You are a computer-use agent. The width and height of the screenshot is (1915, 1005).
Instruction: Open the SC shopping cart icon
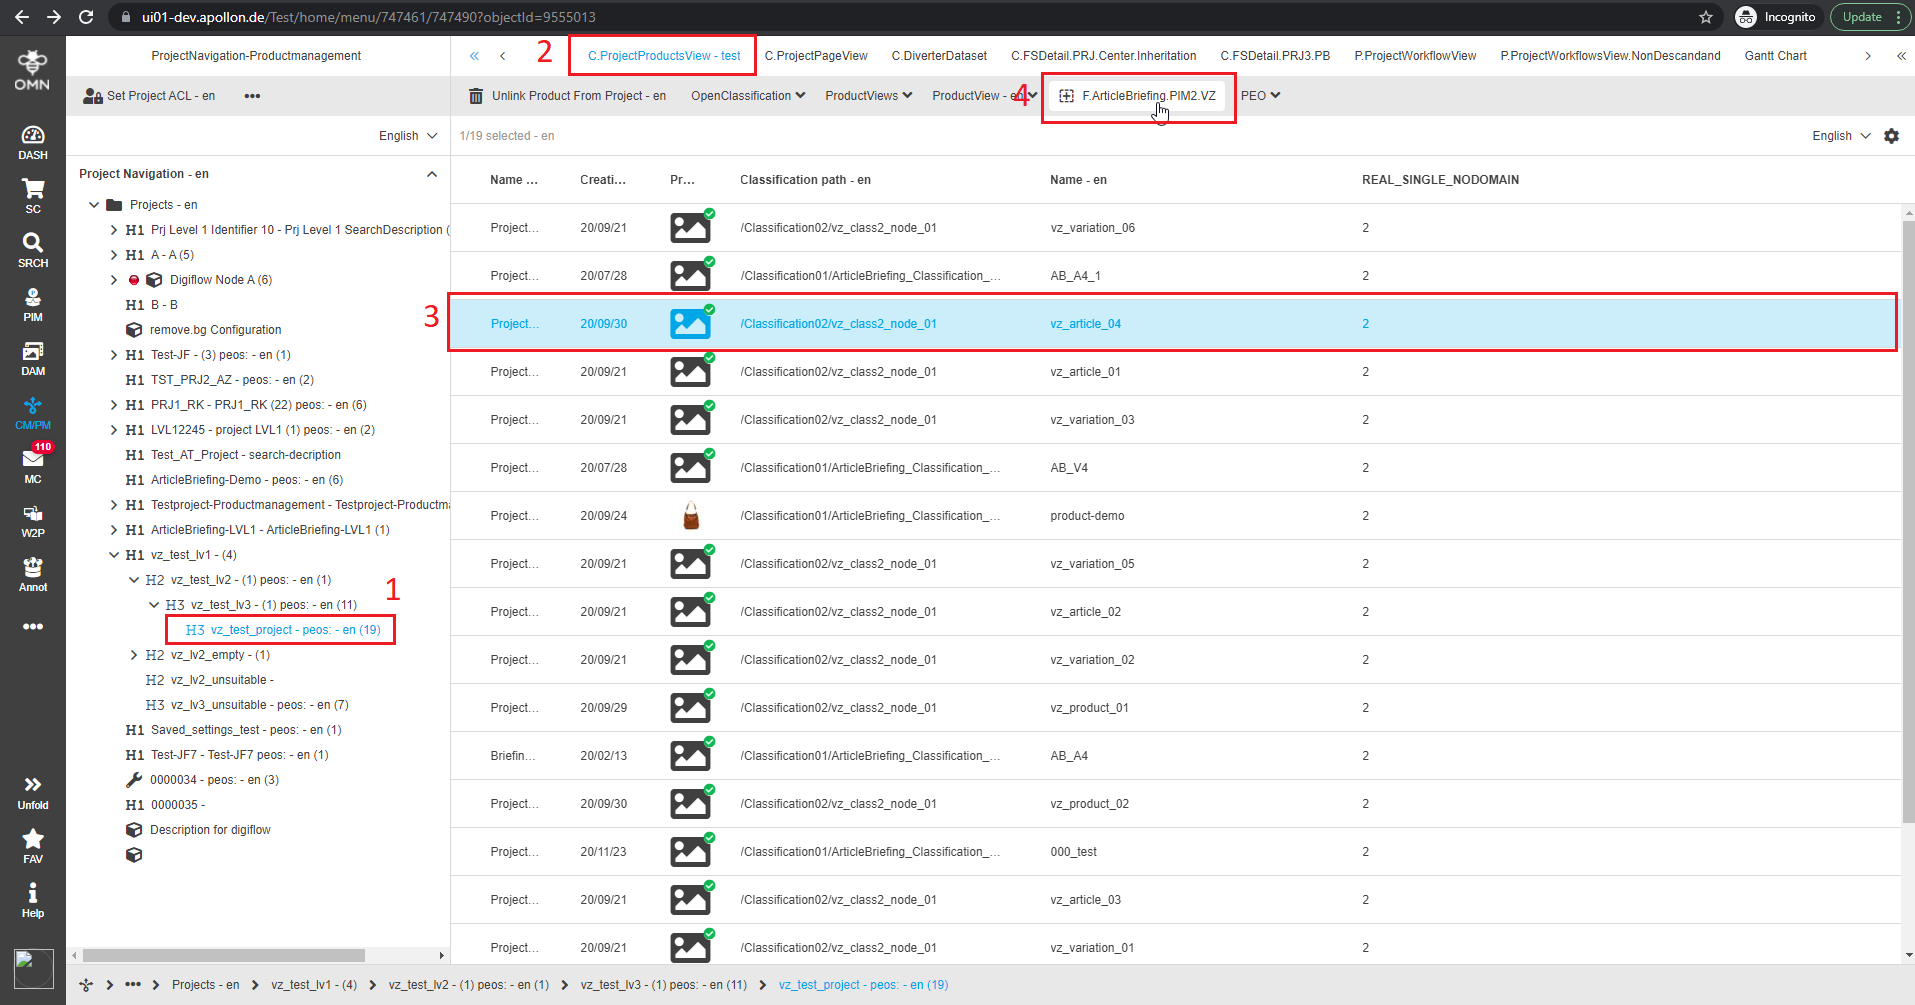click(x=33, y=195)
